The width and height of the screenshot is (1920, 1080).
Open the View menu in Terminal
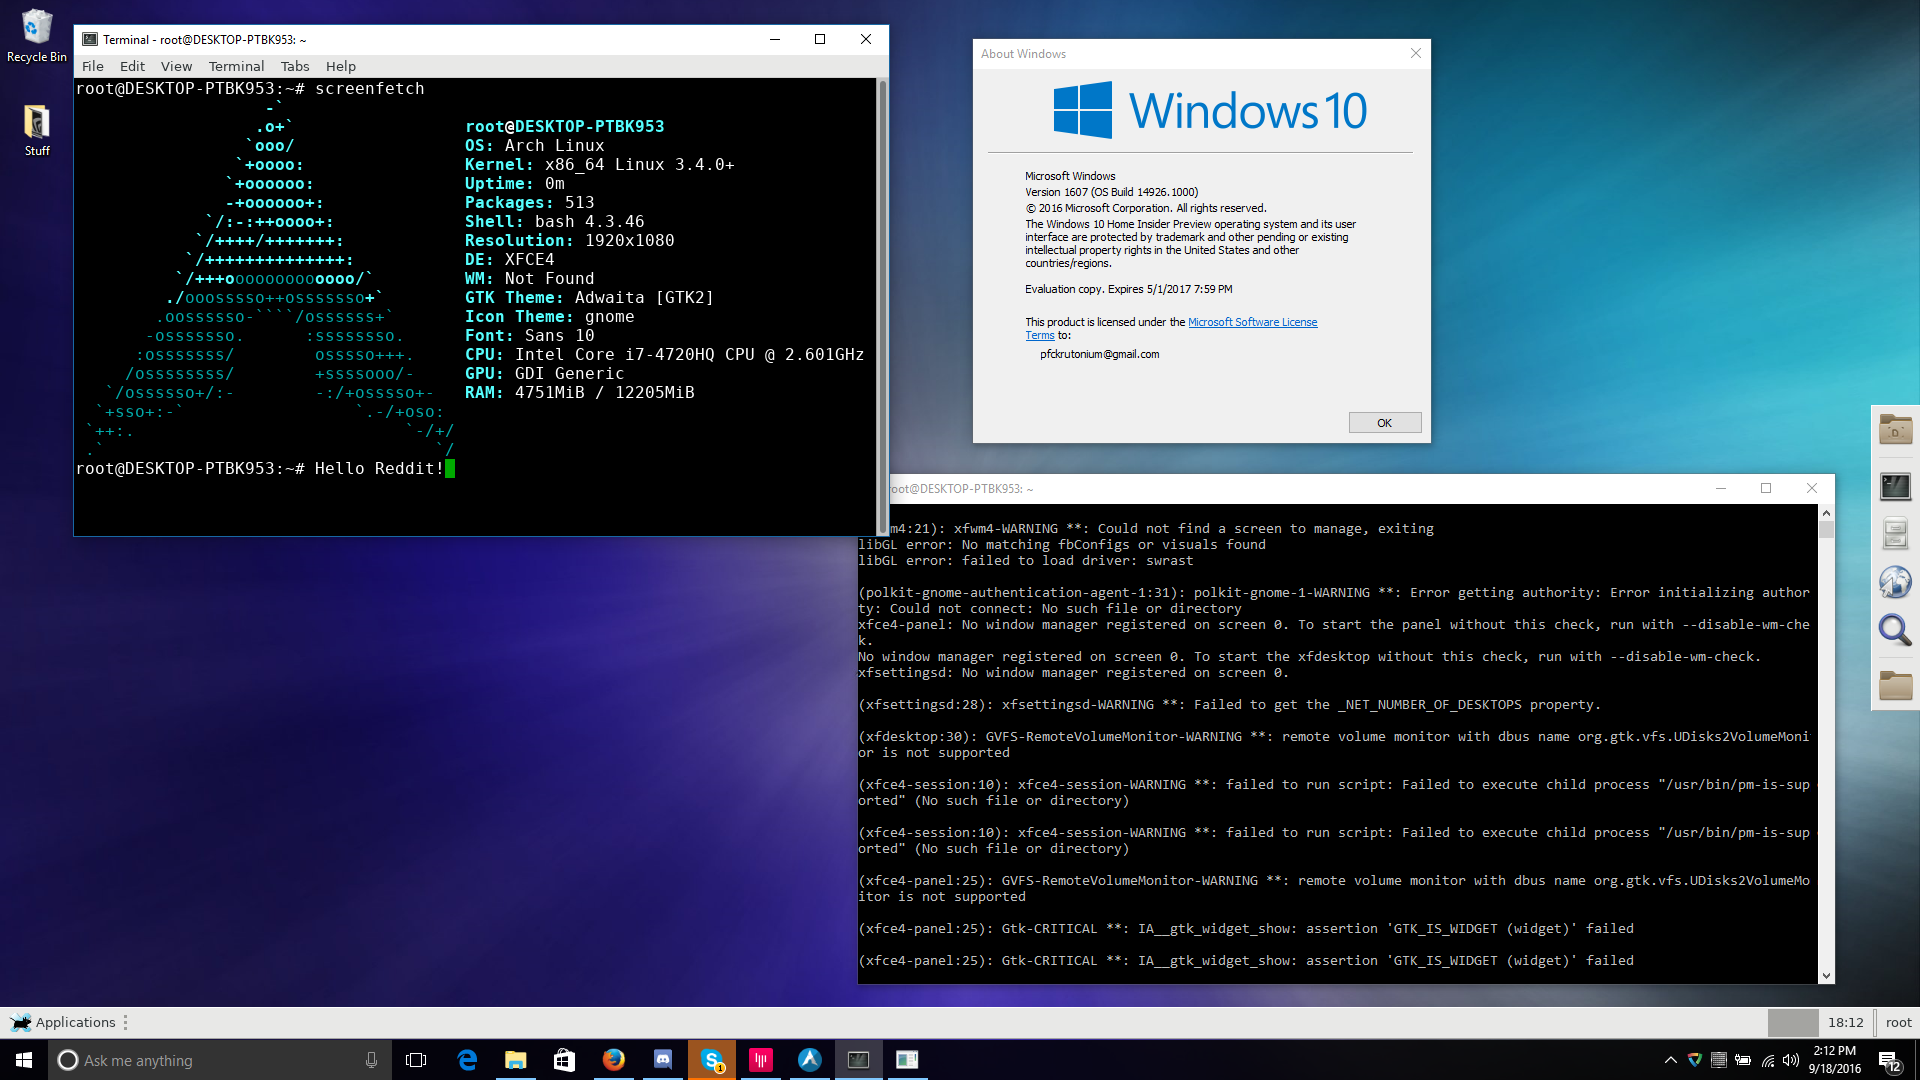[176, 66]
